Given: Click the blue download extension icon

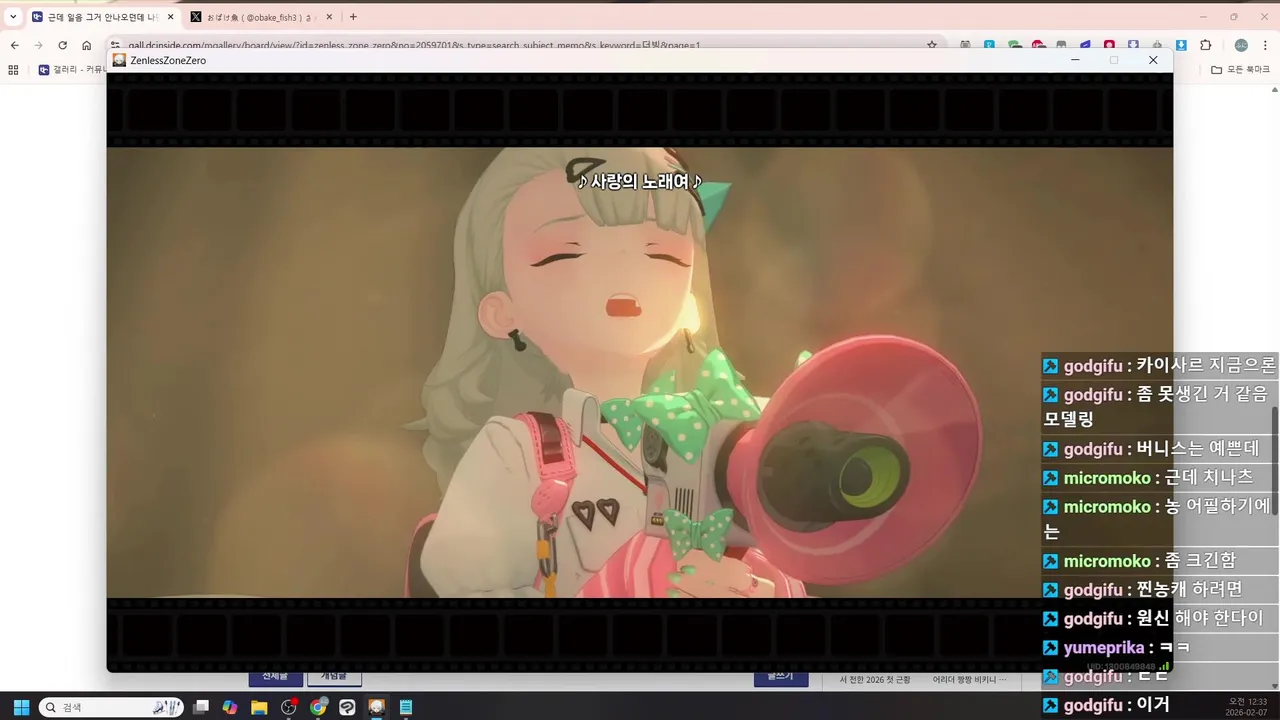Looking at the screenshot, I should [x=1181, y=45].
